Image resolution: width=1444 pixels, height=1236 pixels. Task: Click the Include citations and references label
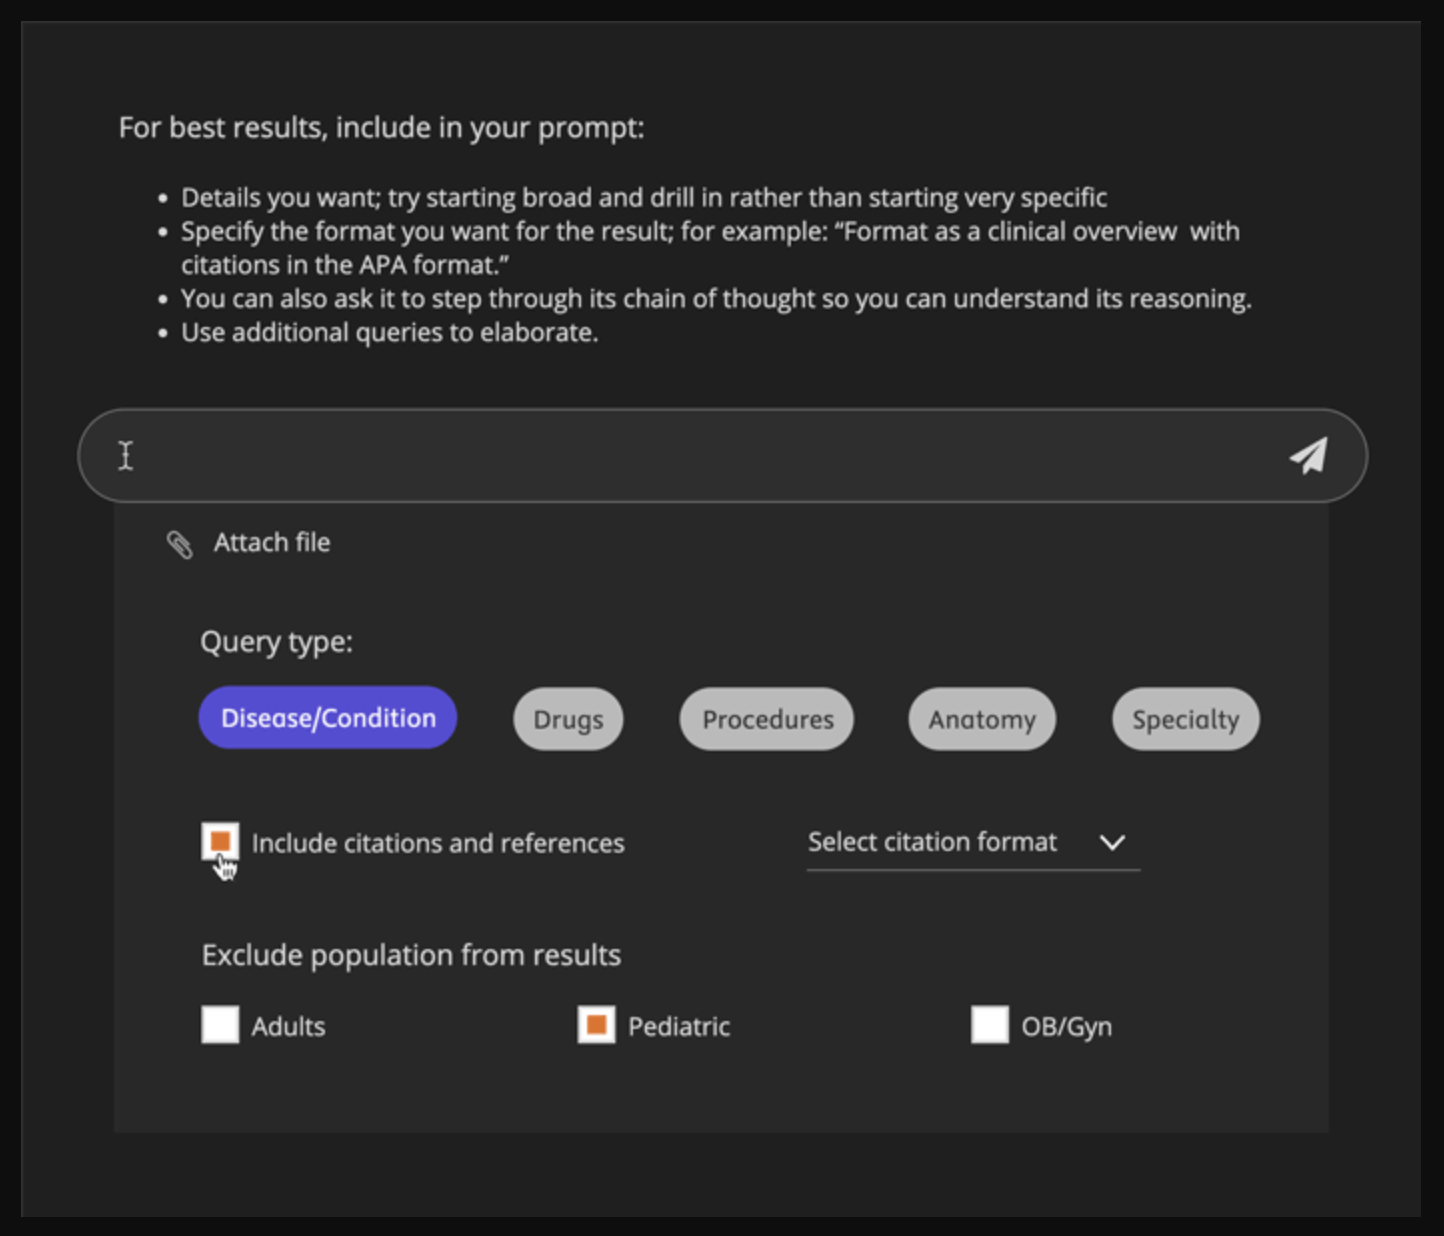tap(437, 843)
